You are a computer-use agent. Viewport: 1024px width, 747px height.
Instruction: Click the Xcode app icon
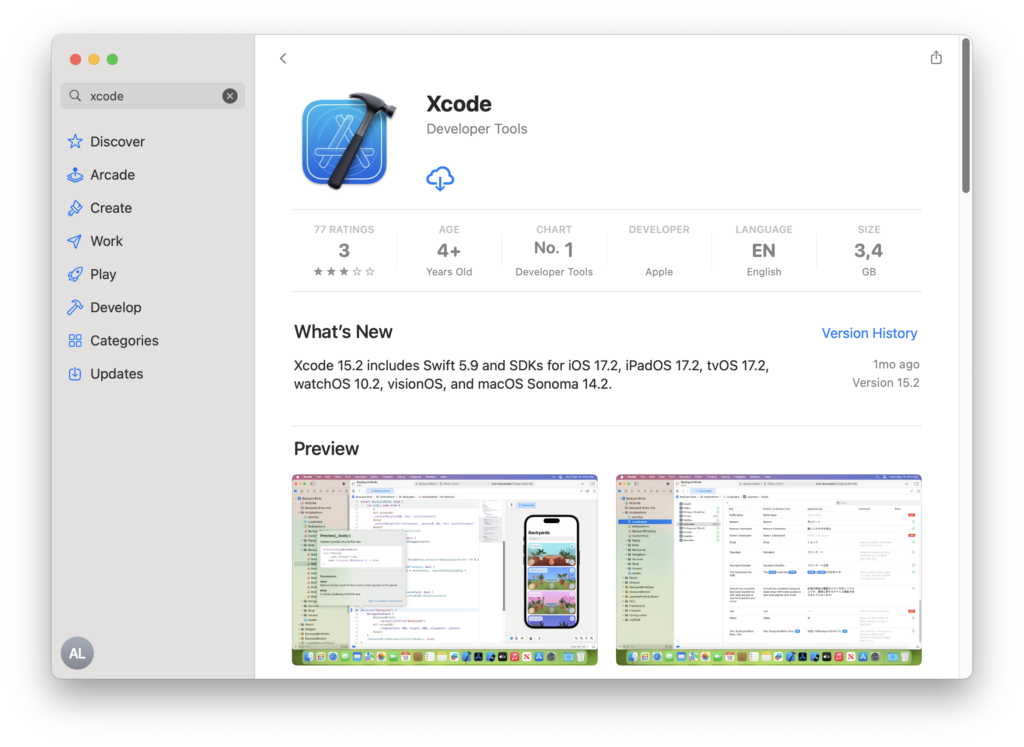point(349,141)
